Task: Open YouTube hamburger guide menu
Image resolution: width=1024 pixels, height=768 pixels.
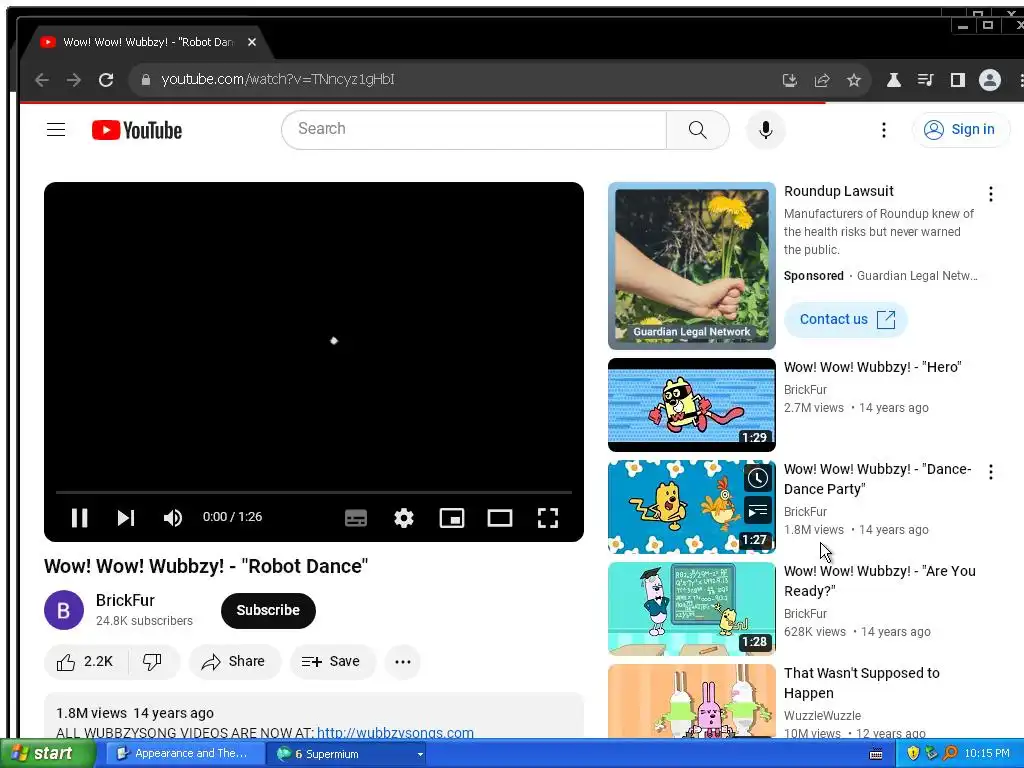Action: pos(56,129)
